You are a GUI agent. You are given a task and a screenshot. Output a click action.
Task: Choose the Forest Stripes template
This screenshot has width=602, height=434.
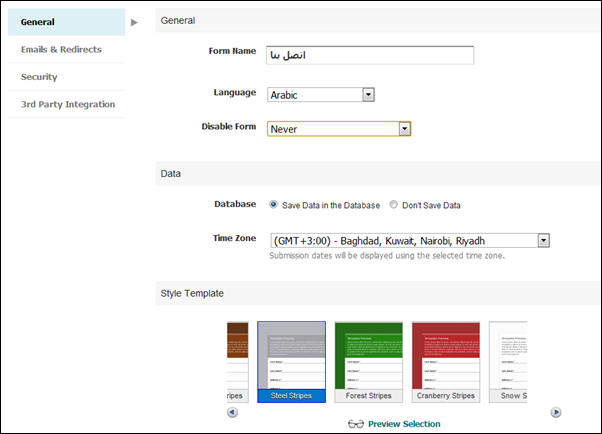tap(368, 362)
